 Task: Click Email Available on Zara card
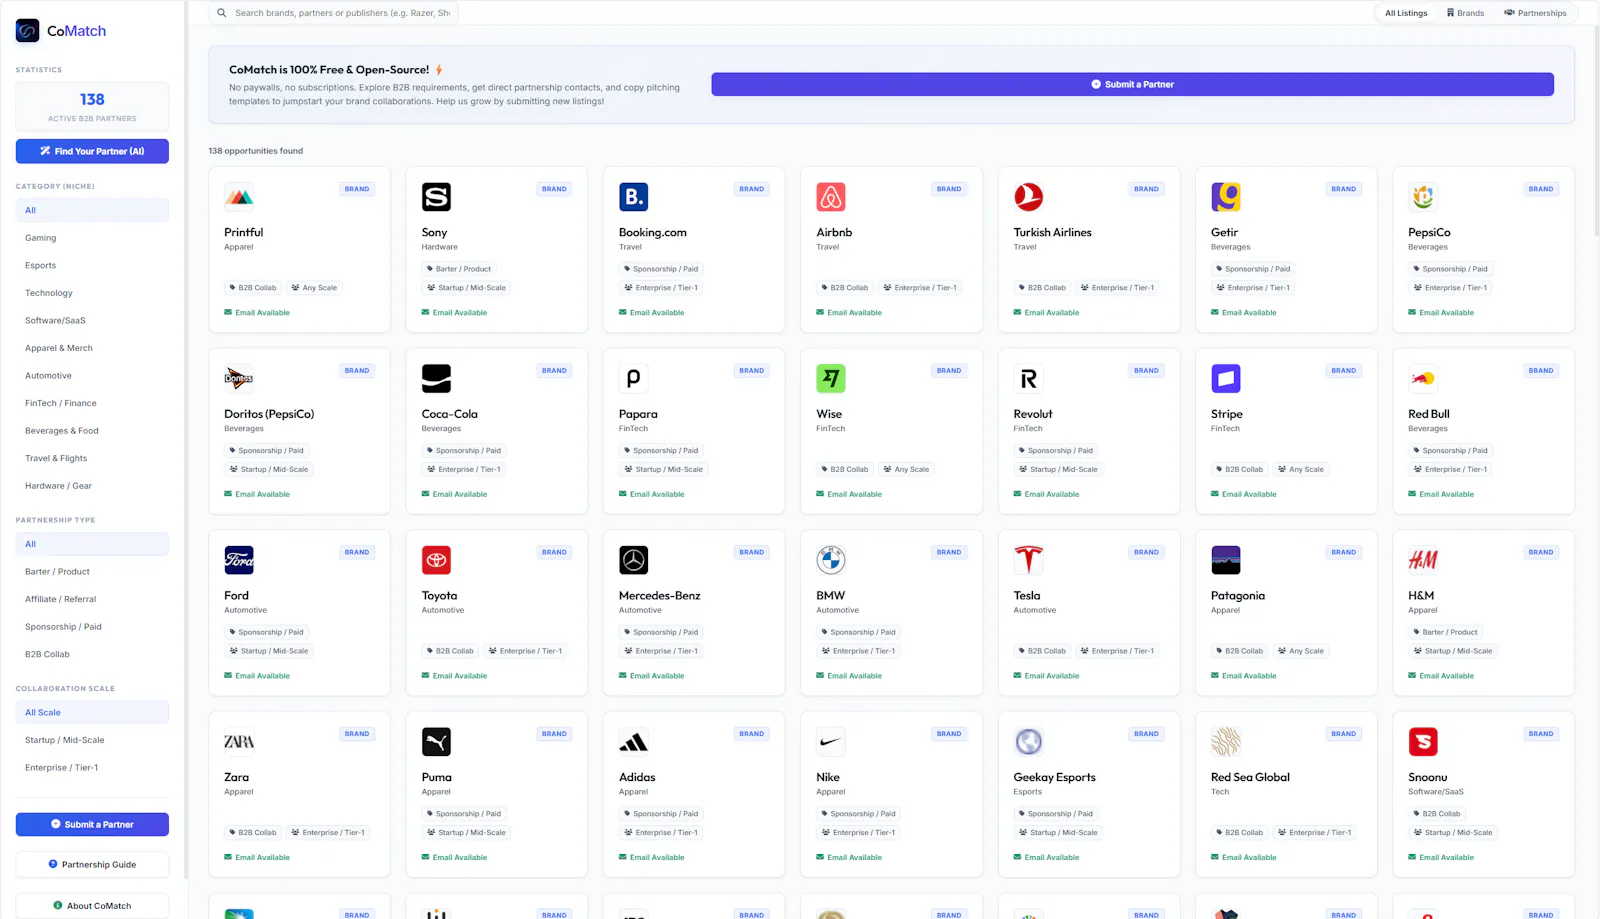257,858
